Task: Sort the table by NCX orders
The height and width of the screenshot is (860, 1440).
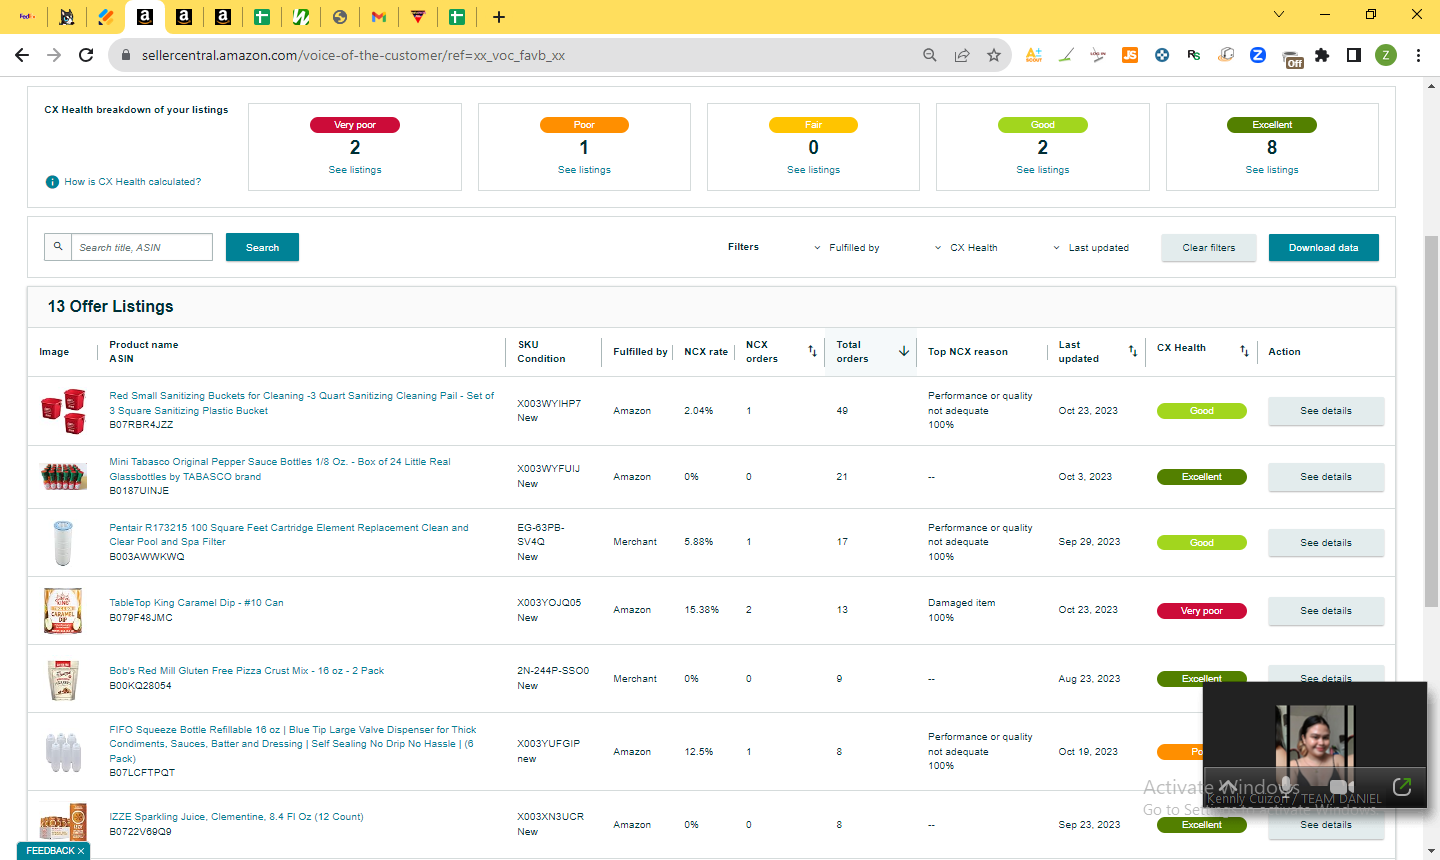Action: (x=812, y=351)
